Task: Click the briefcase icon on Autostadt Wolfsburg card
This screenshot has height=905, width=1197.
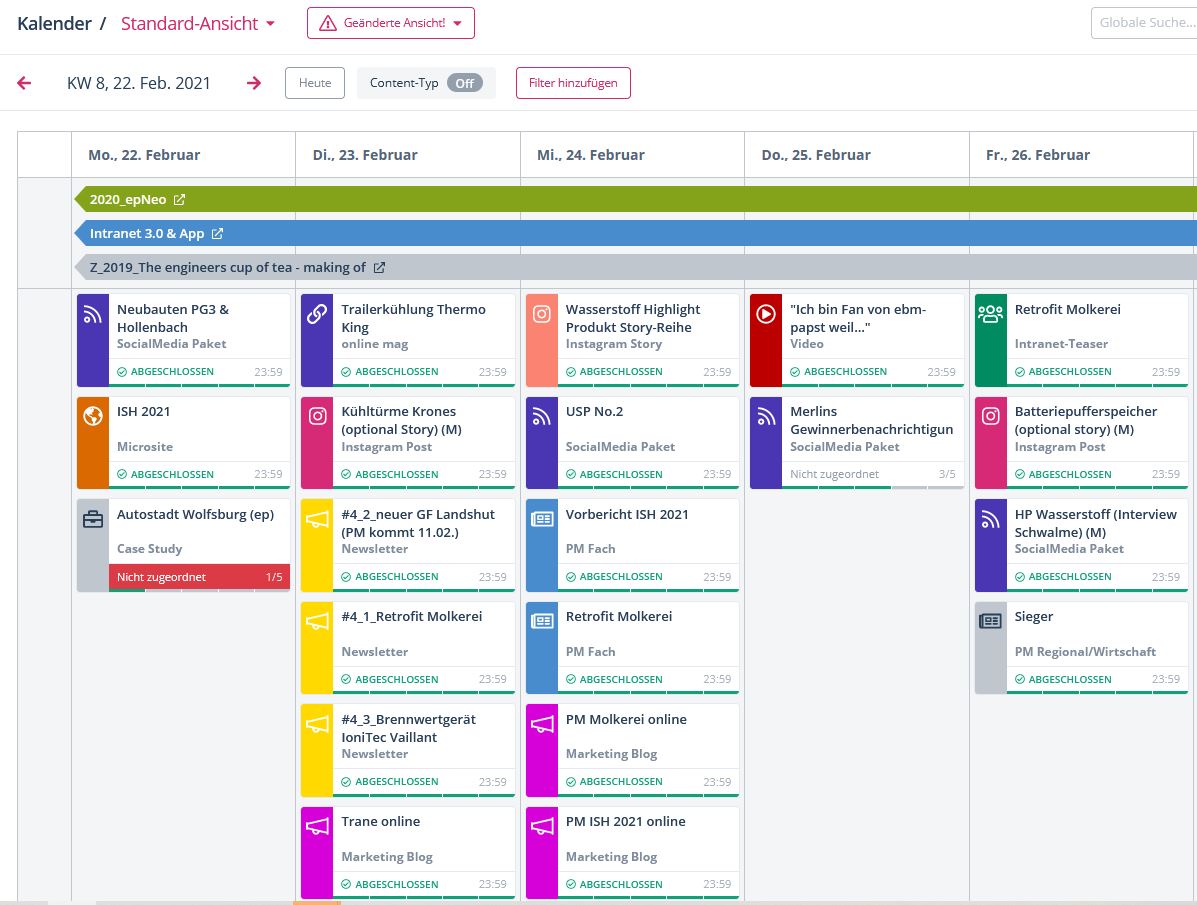Action: [x=93, y=520]
